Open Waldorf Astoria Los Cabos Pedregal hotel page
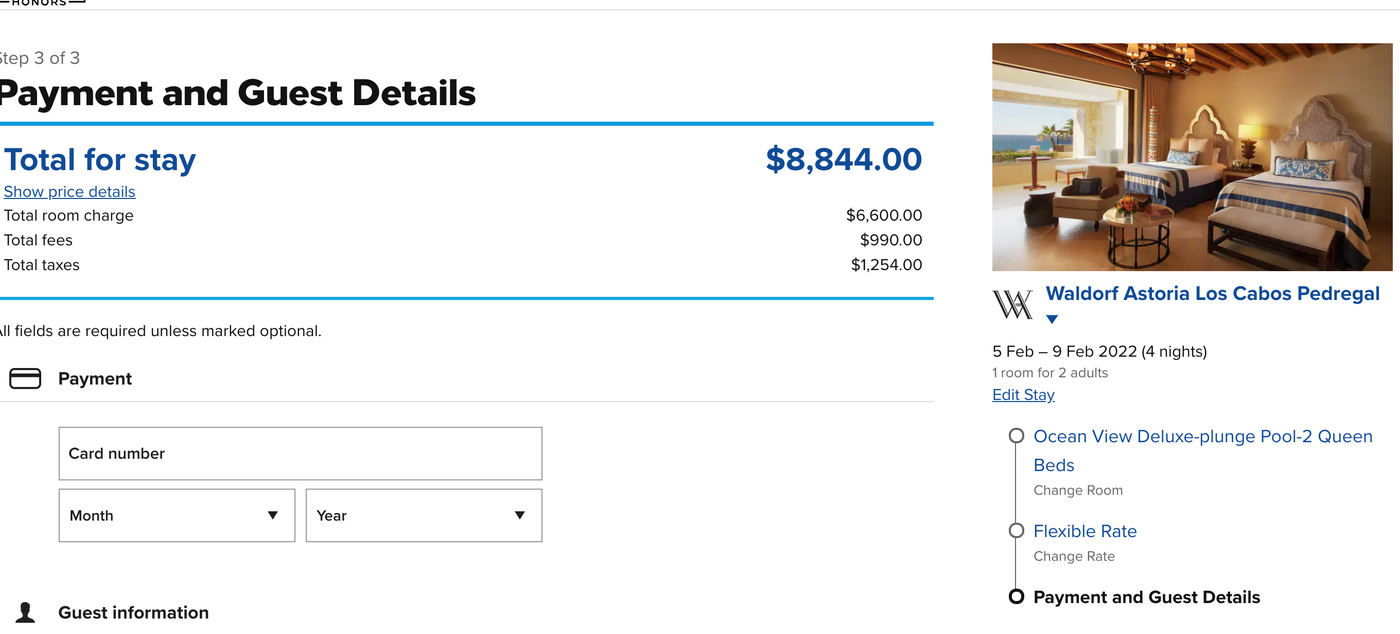 click(x=1212, y=293)
